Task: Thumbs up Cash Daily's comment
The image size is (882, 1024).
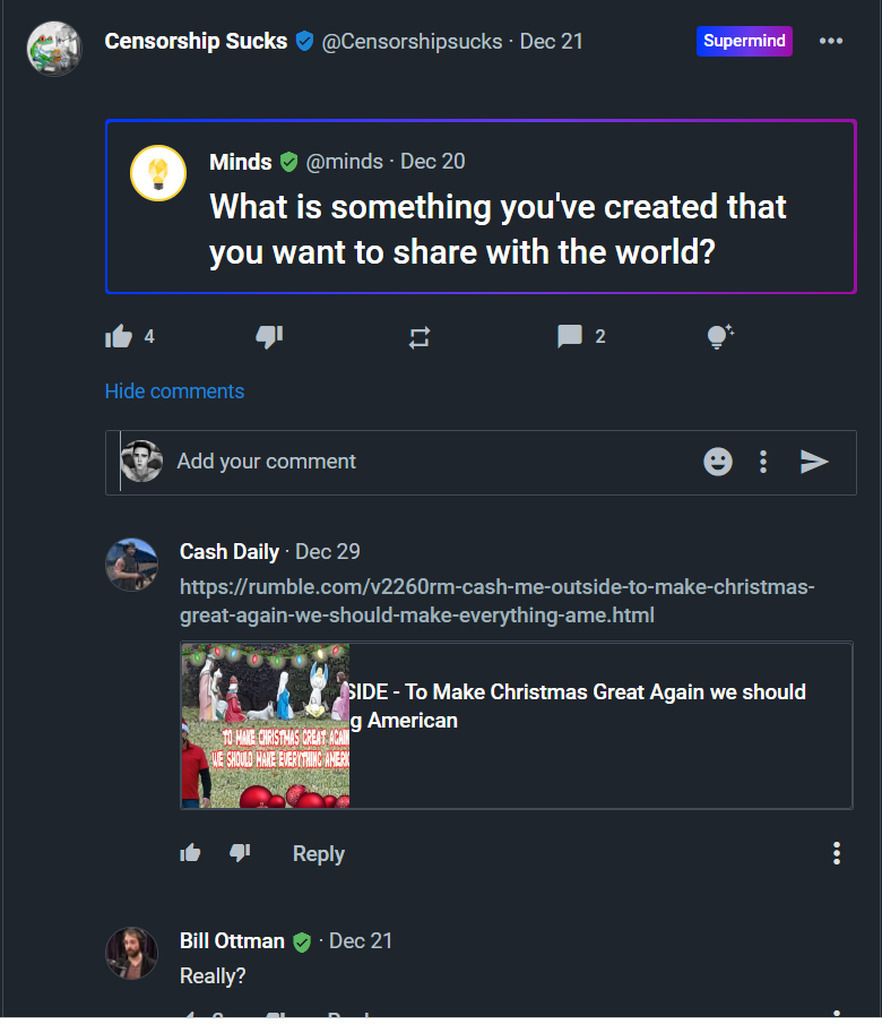Action: pos(190,853)
